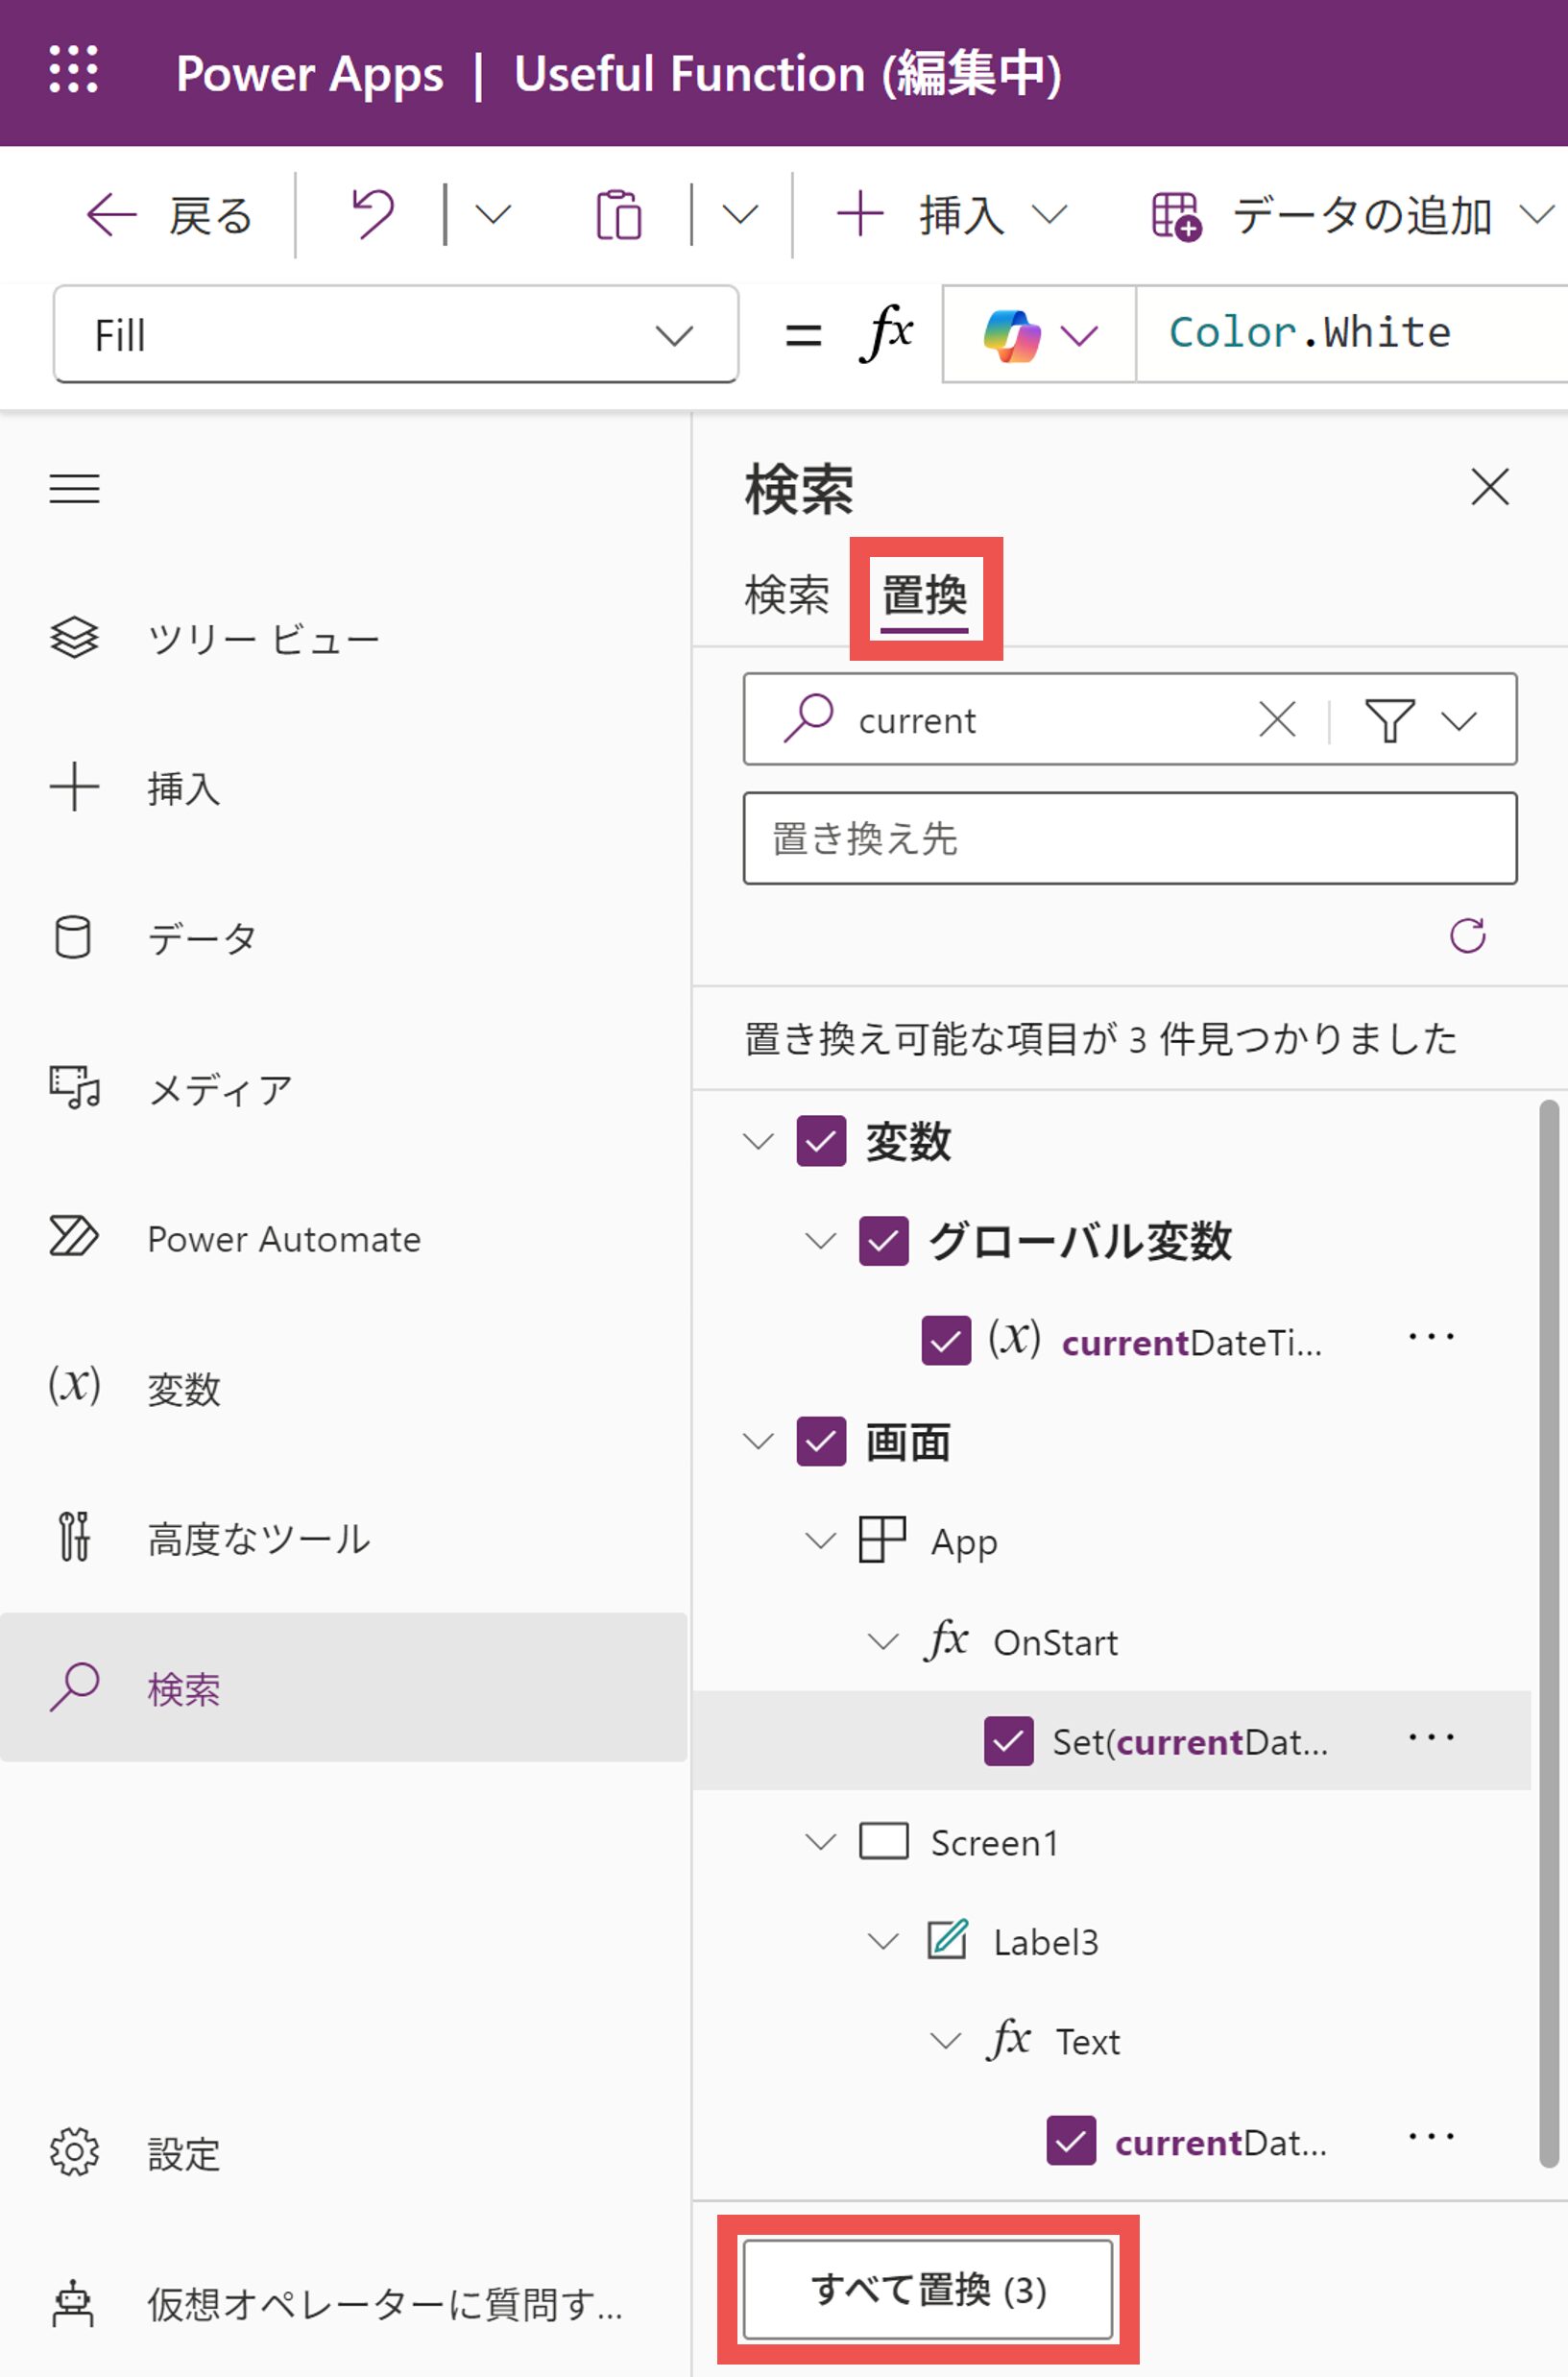Viewport: 1568px width, 2377px height.
Task: Toggle the hamburger menu in left sidebar
Action: pyautogui.click(x=74, y=489)
